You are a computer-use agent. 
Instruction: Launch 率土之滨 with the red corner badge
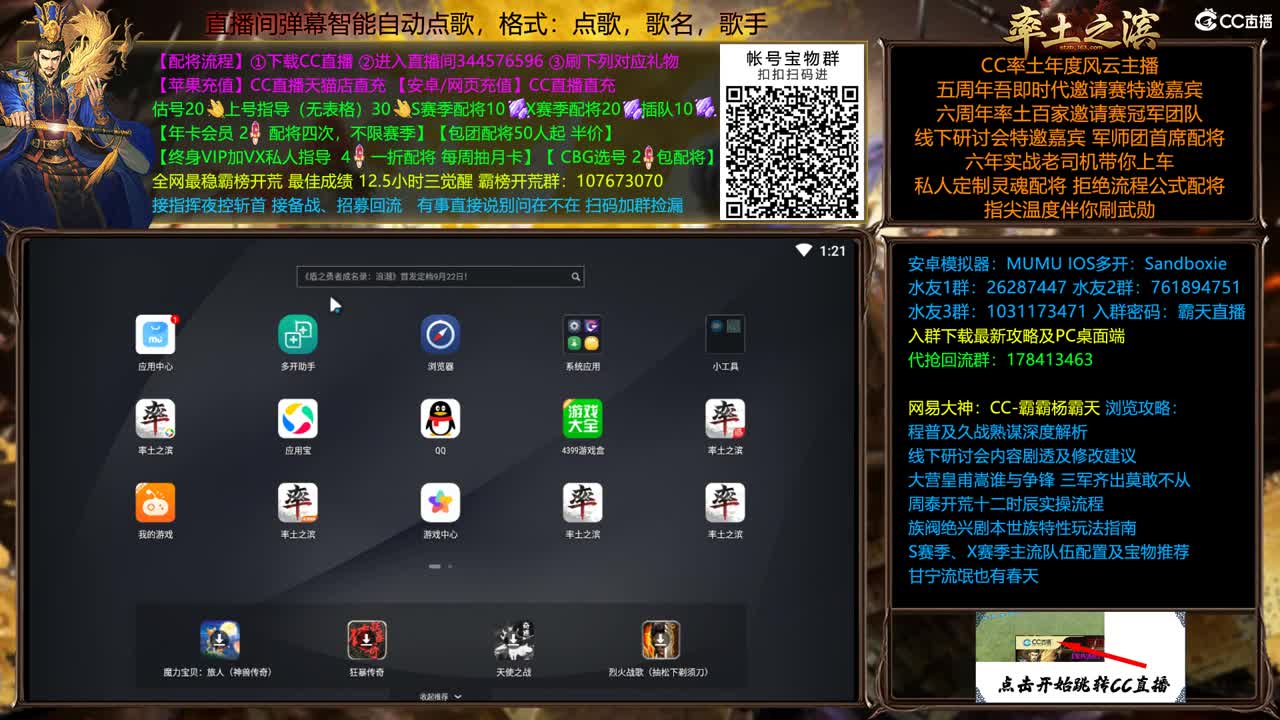pos(725,419)
